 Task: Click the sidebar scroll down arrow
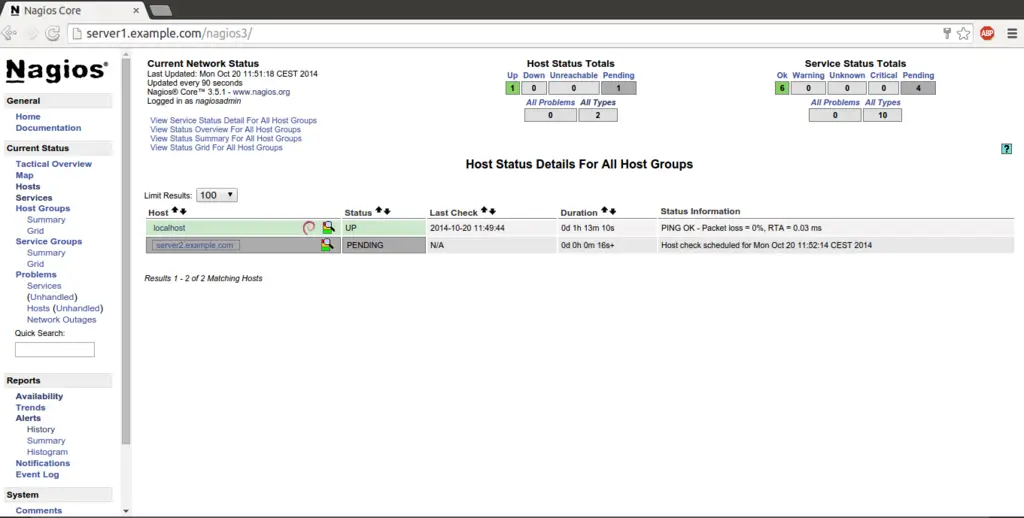[126, 511]
